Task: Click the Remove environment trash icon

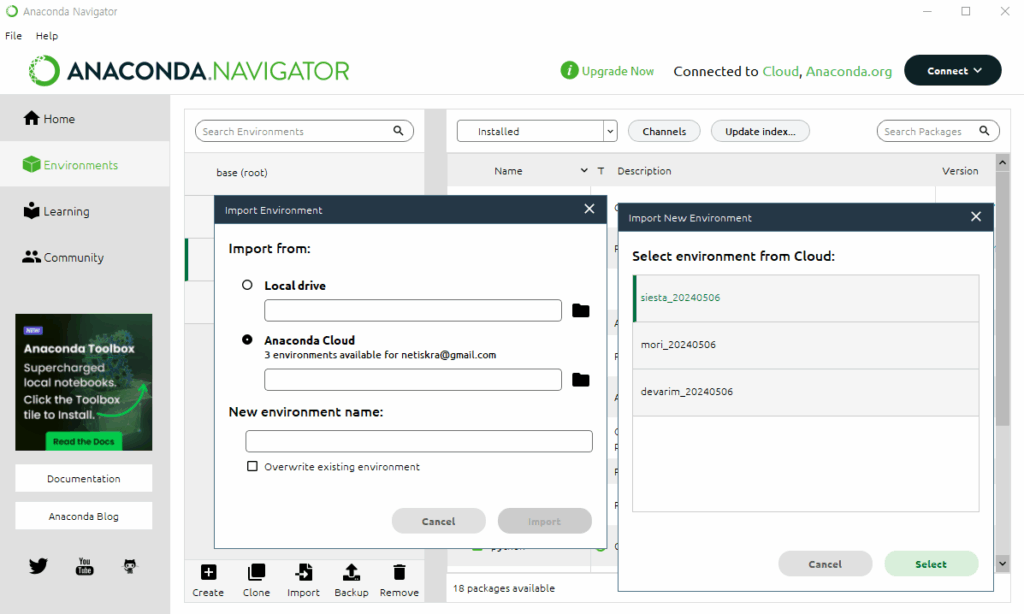Action: click(399, 573)
